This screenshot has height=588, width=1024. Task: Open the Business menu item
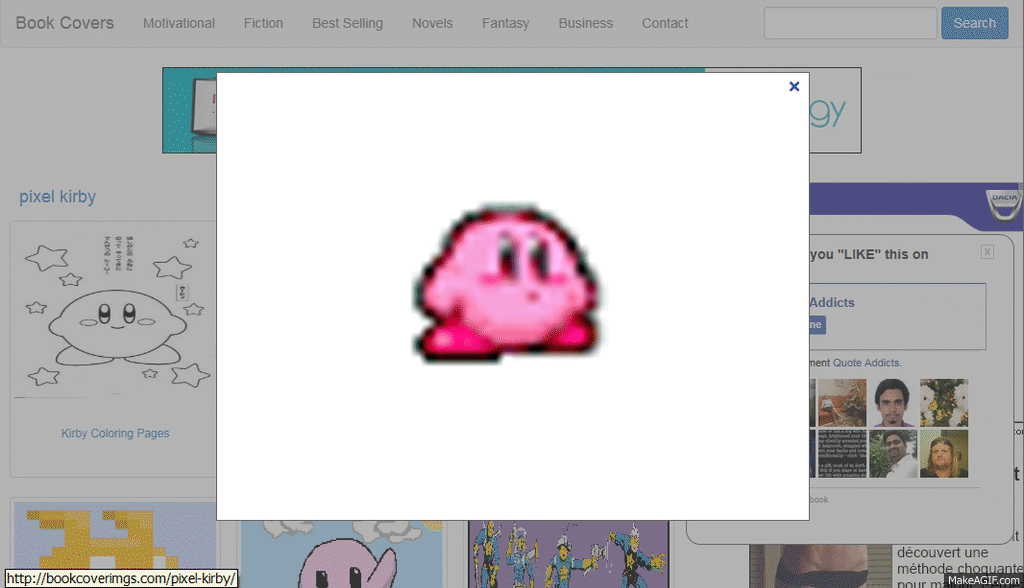click(586, 23)
